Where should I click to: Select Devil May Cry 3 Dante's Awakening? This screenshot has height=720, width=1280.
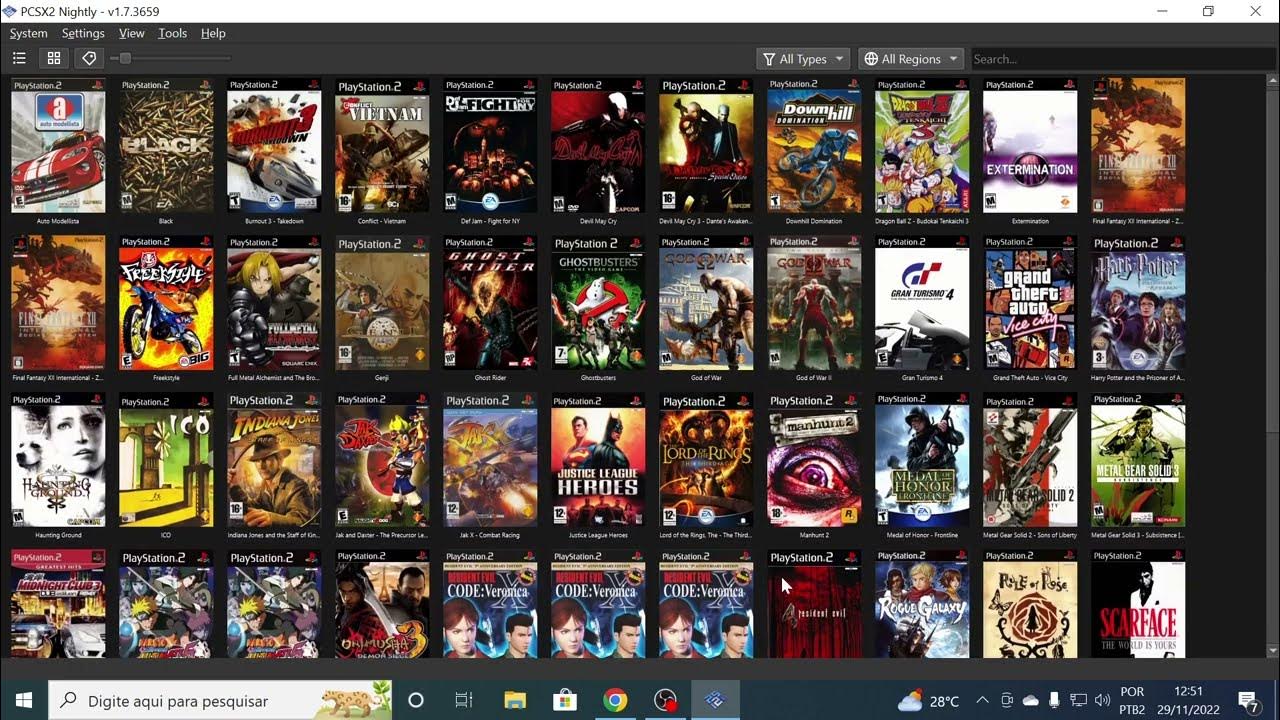point(706,146)
